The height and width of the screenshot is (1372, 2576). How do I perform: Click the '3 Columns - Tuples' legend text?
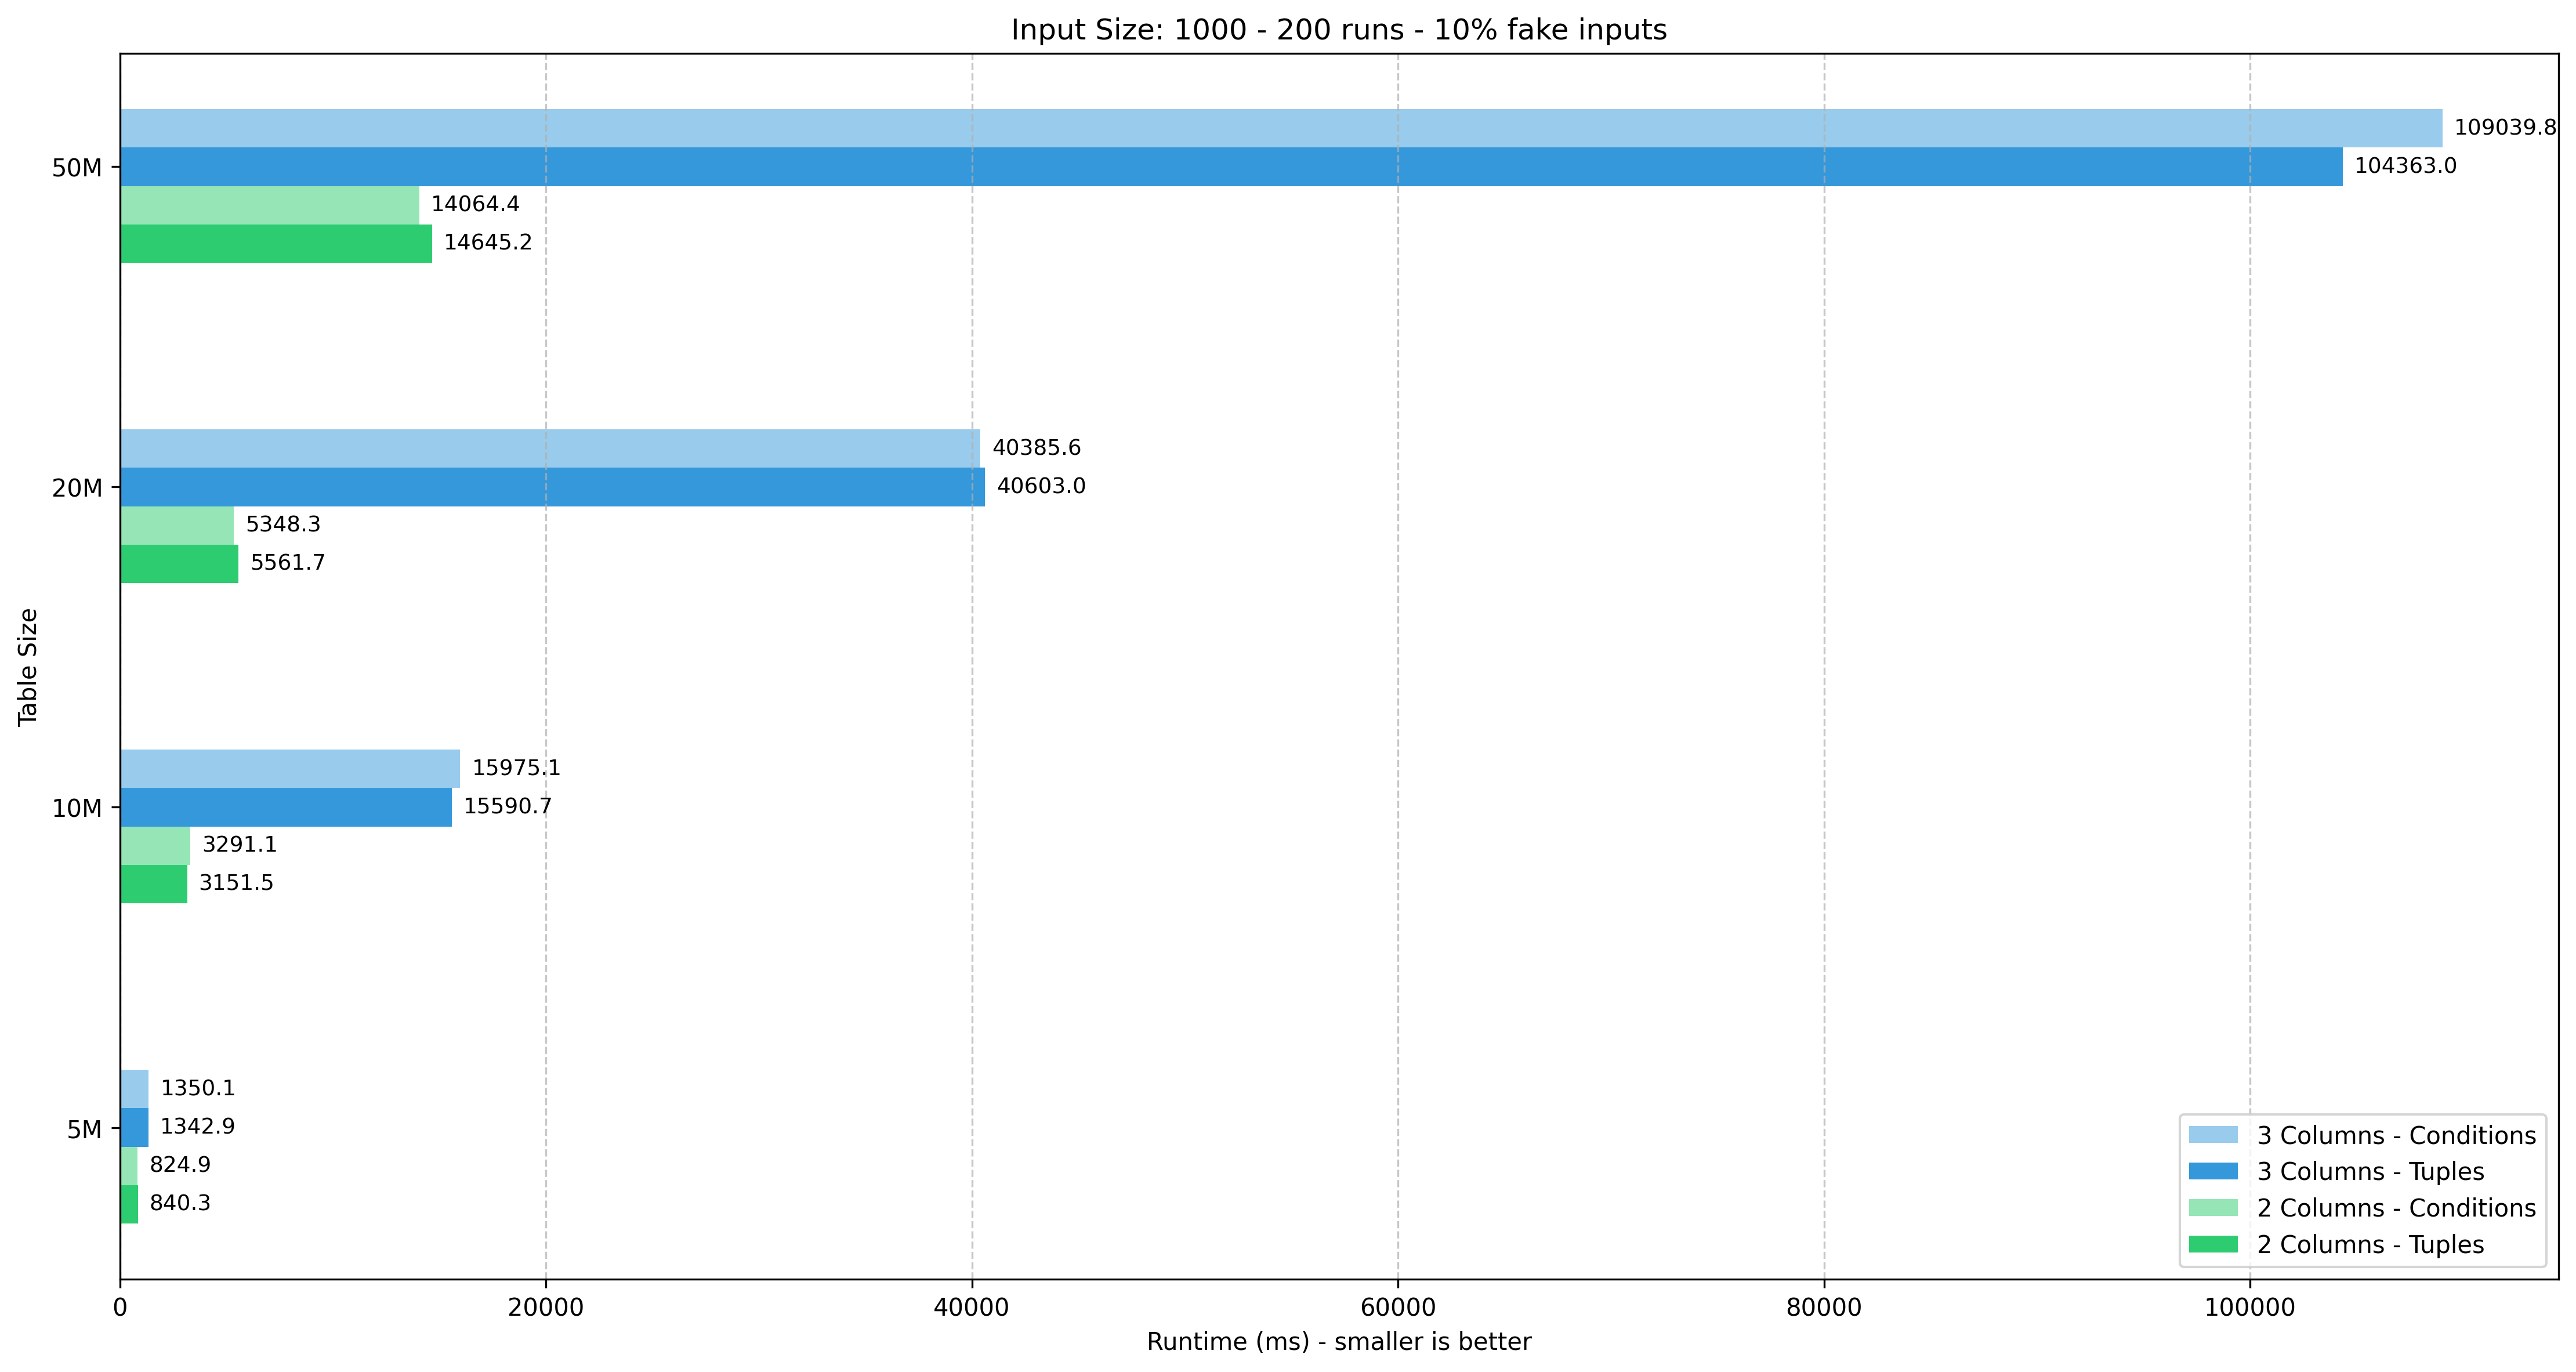(x=2370, y=1171)
